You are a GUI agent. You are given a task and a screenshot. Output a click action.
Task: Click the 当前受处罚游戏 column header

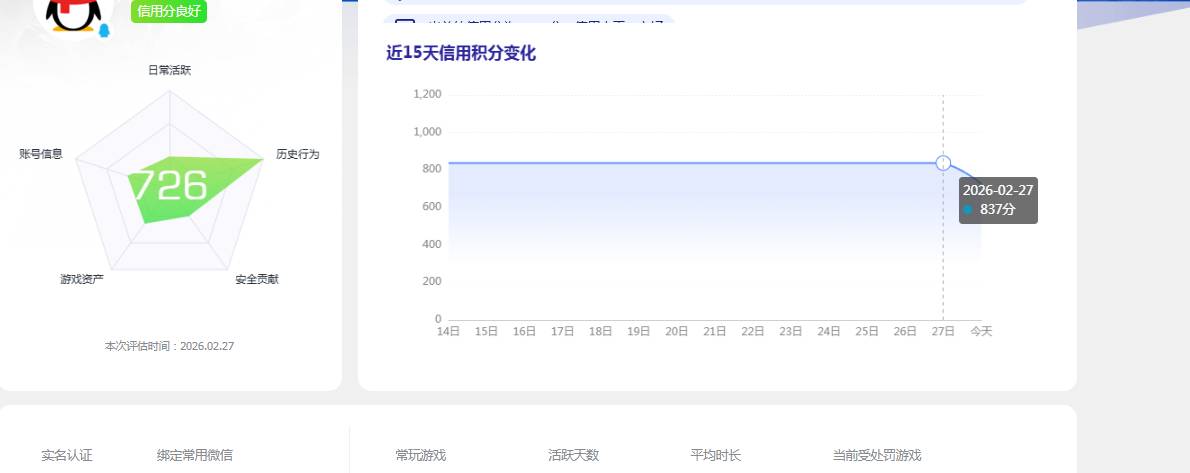877,456
